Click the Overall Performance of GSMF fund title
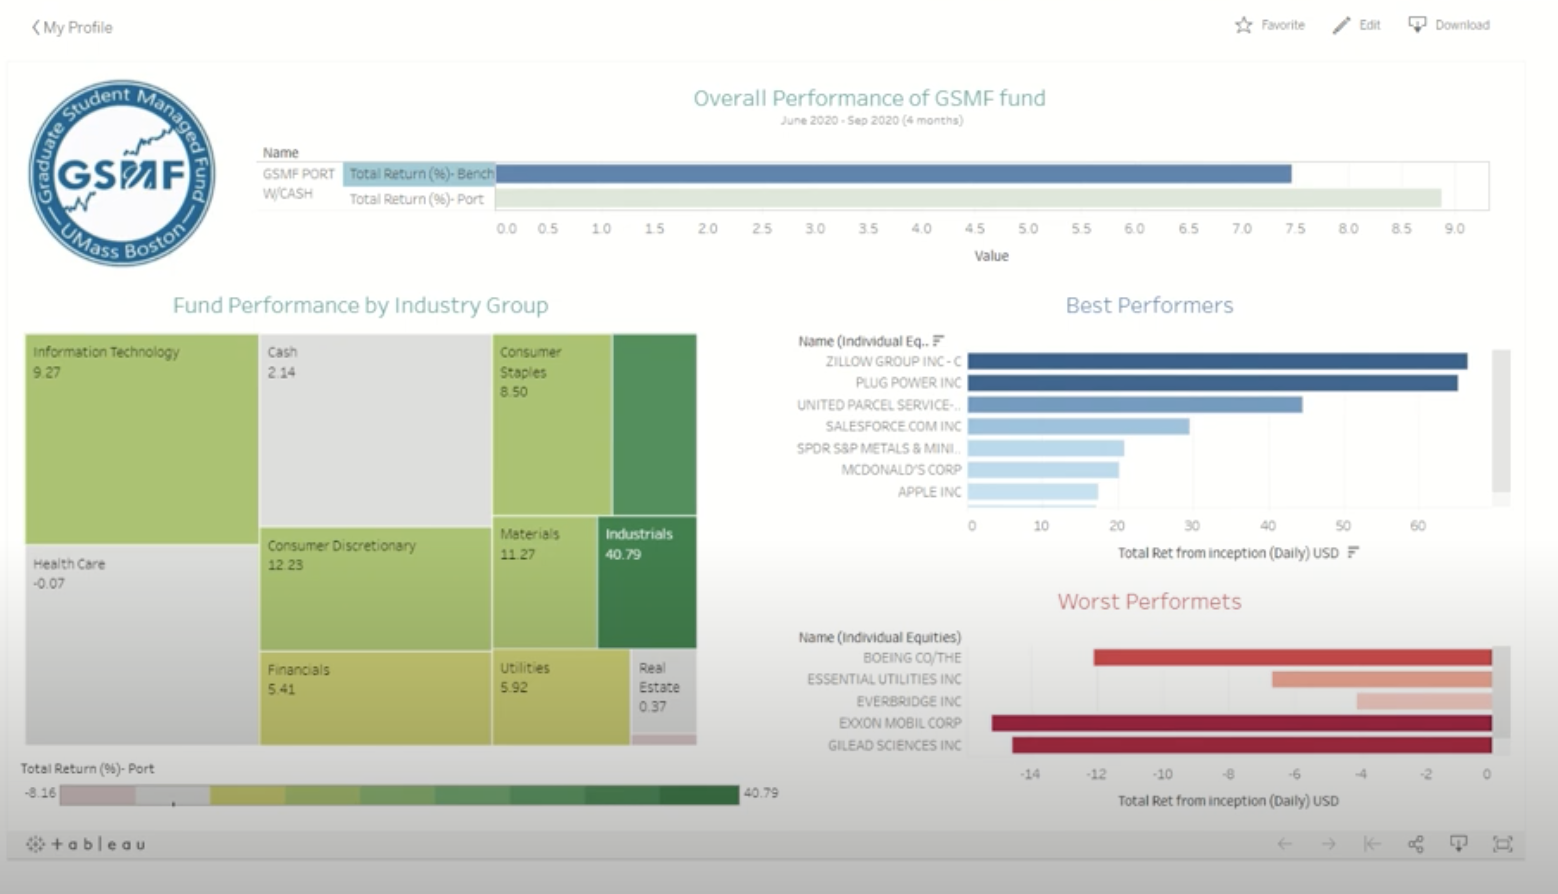Viewport: 1558px width, 894px height. 869,98
